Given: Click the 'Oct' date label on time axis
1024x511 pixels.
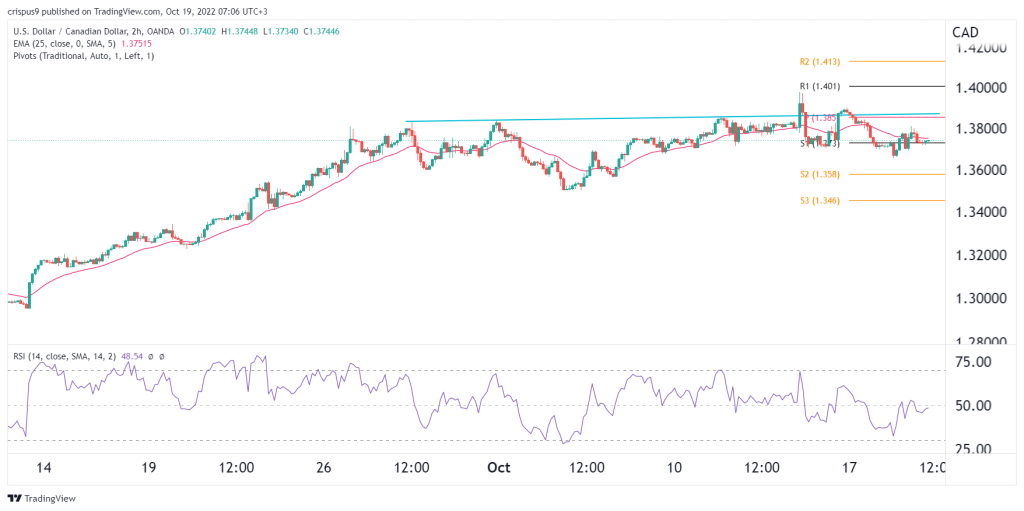Looking at the screenshot, I should pyautogui.click(x=500, y=468).
